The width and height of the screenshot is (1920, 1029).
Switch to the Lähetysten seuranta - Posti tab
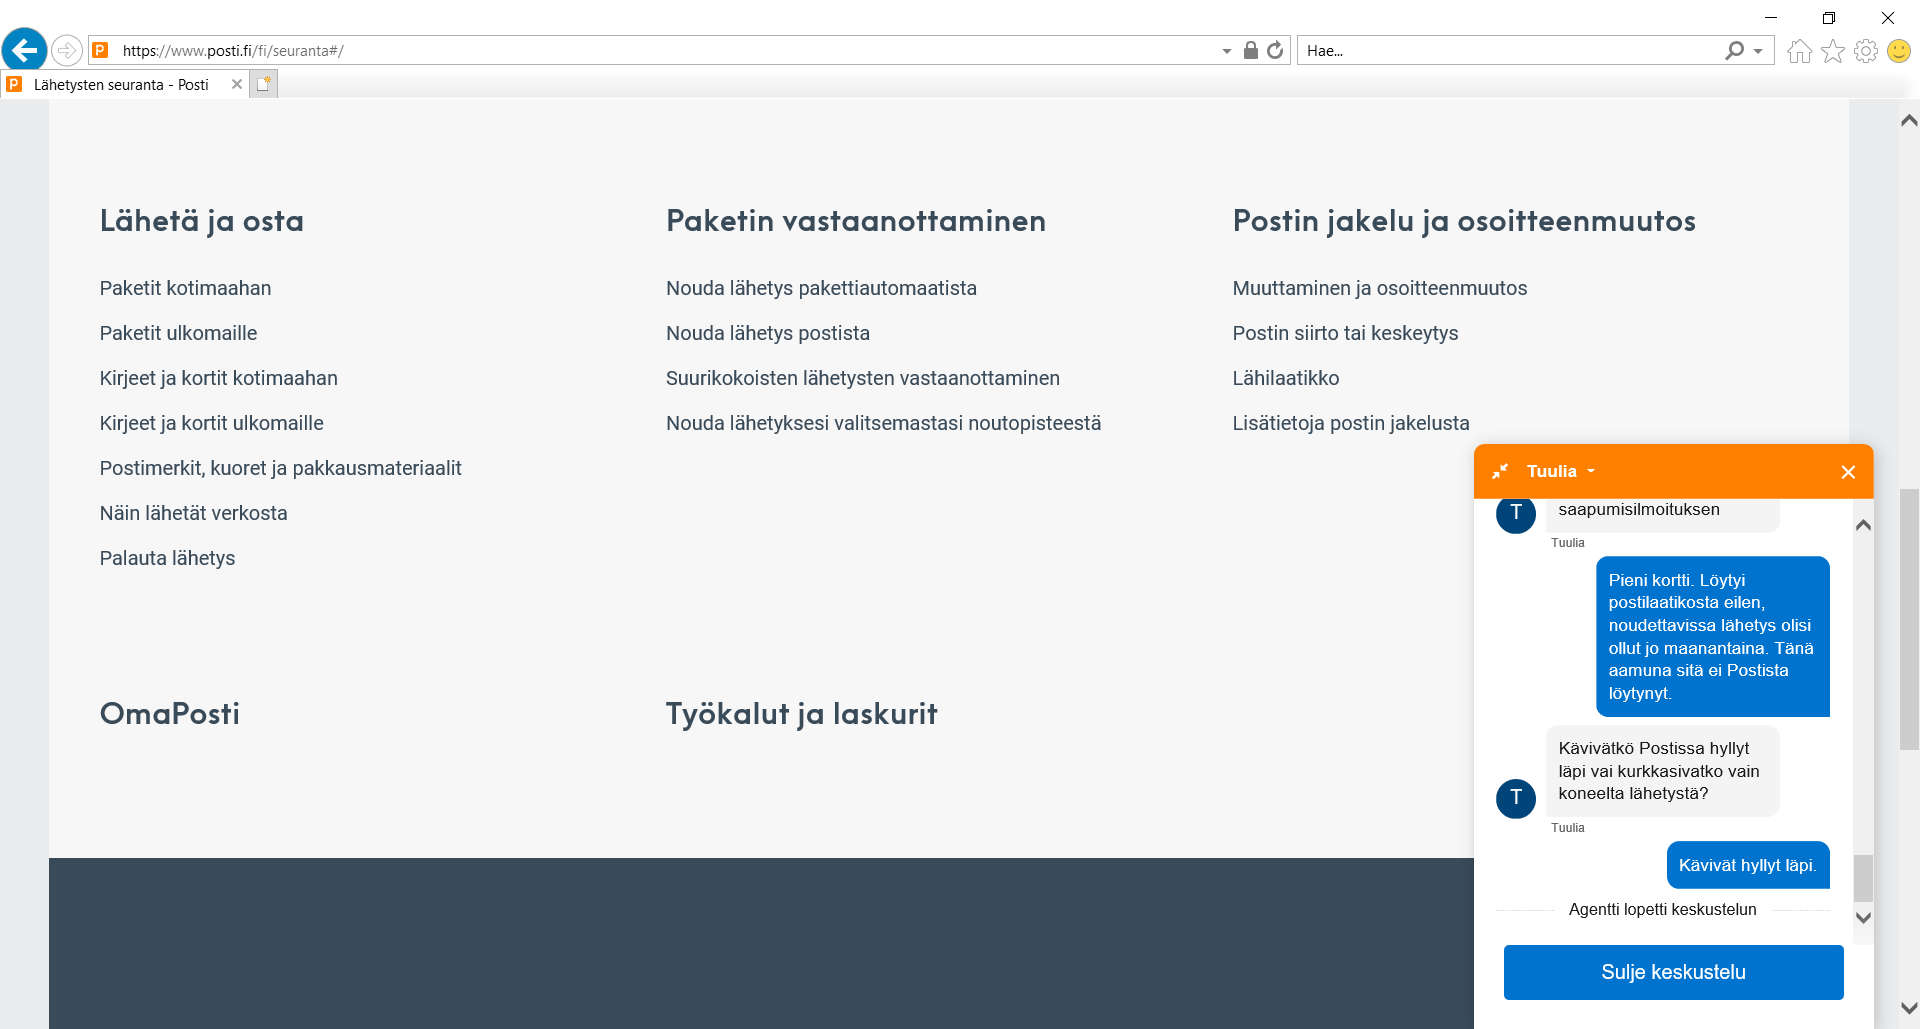point(121,85)
